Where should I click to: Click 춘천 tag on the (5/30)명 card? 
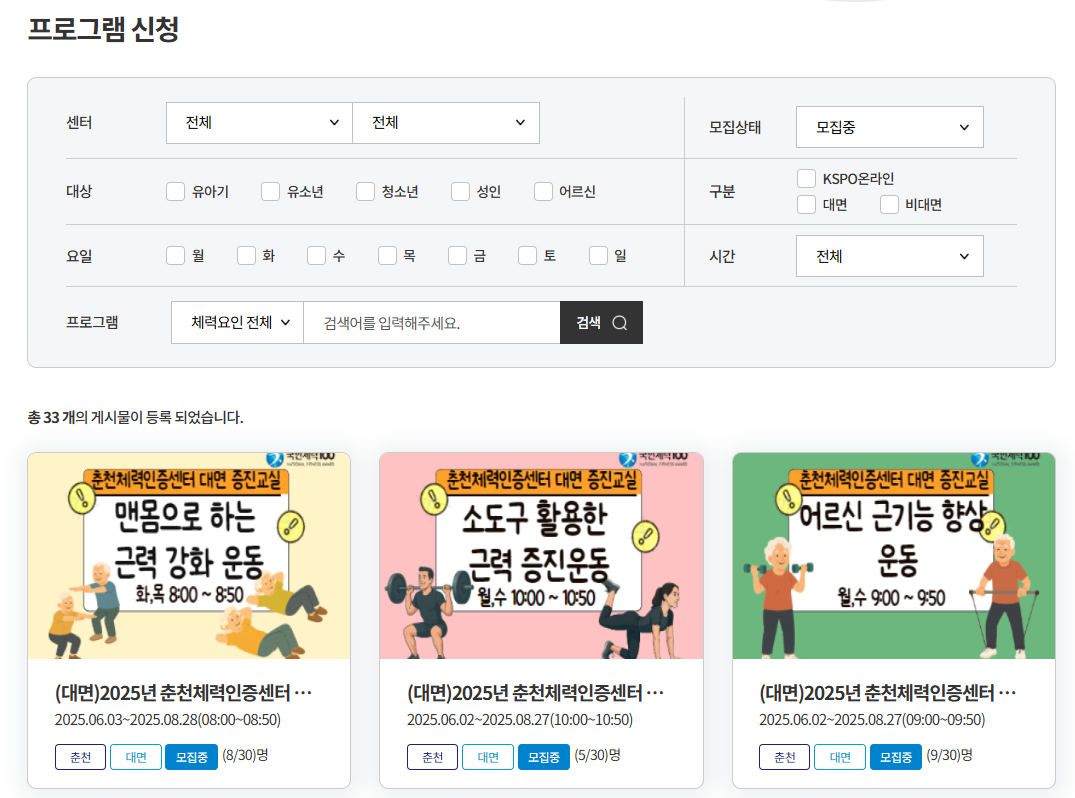tap(433, 757)
